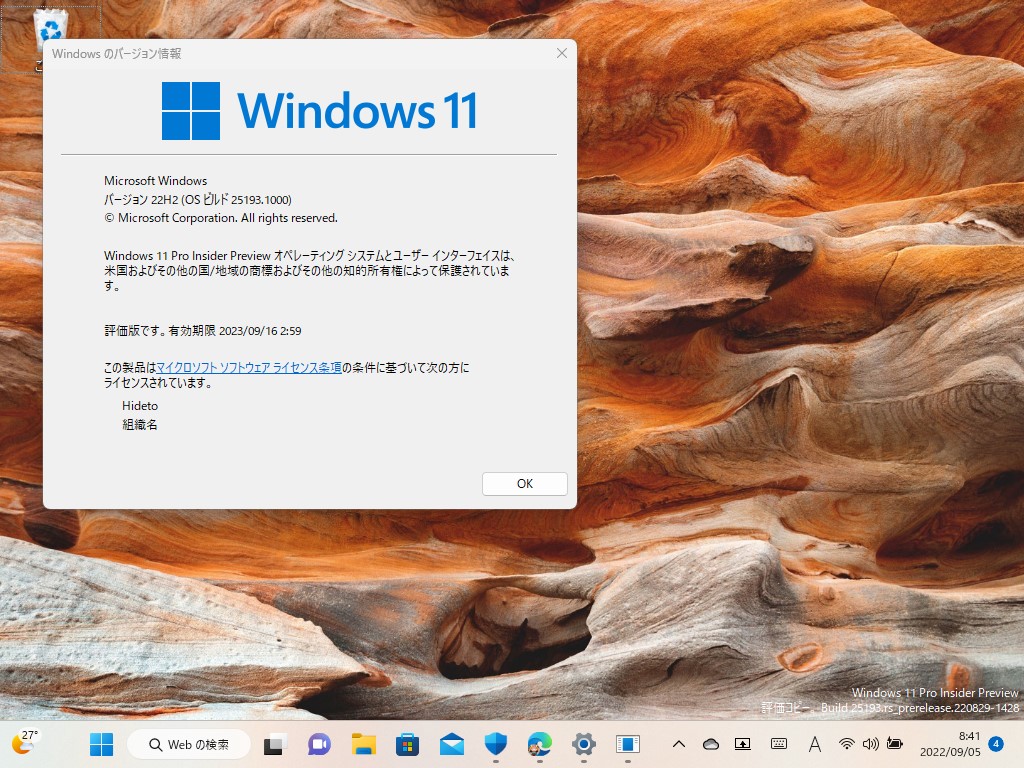Expand the hidden tray icons chevron
1024x768 pixels.
678,744
